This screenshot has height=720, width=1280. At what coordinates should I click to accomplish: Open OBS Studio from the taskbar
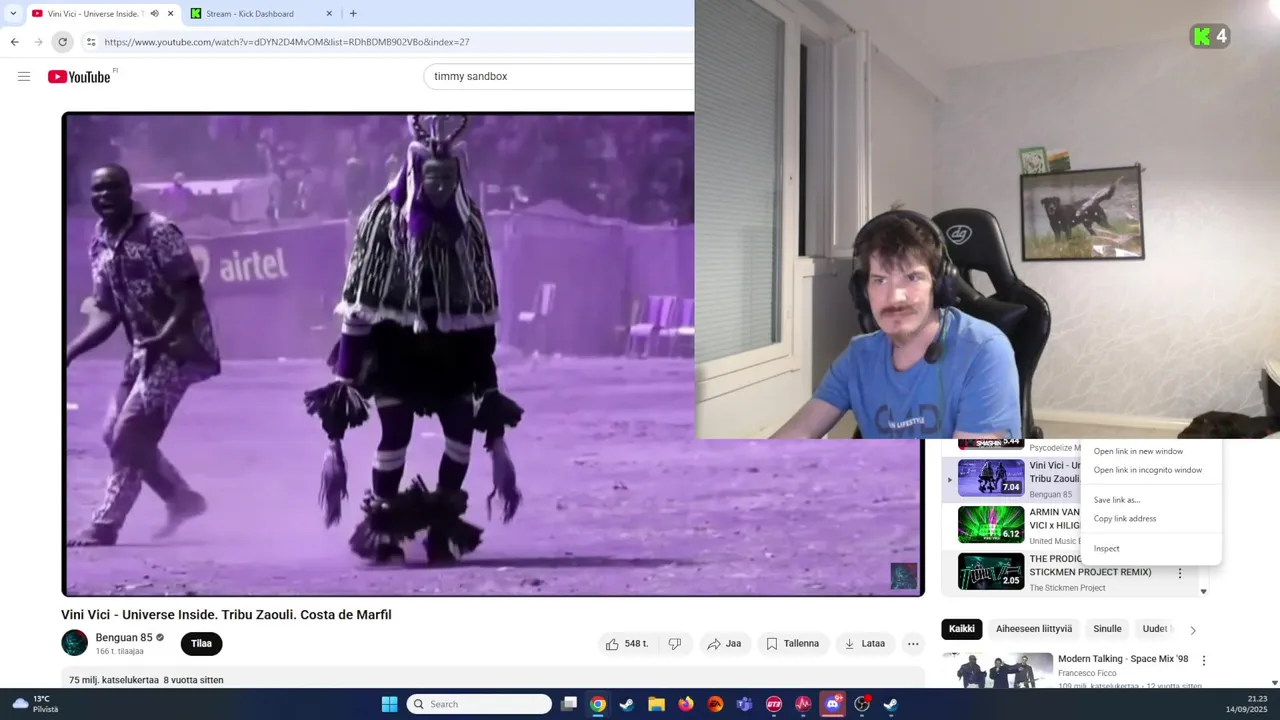(862, 704)
